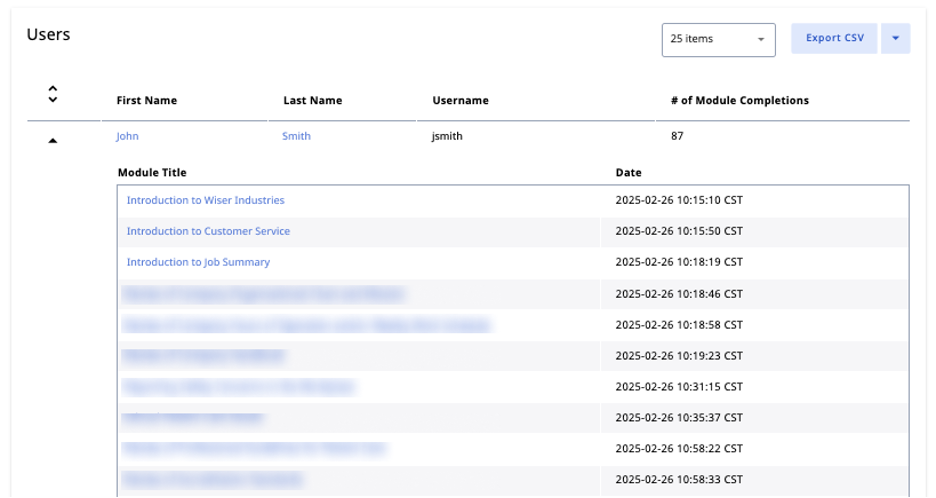This screenshot has width=936, height=498.
Task: Open the arrow menu beside Export CSV
Action: (895, 38)
